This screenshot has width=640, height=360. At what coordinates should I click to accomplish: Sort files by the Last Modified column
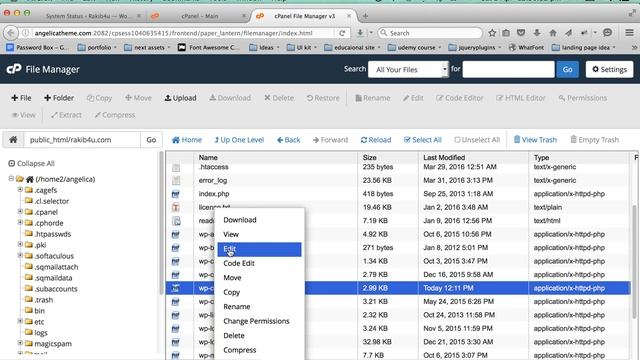tap(444, 158)
